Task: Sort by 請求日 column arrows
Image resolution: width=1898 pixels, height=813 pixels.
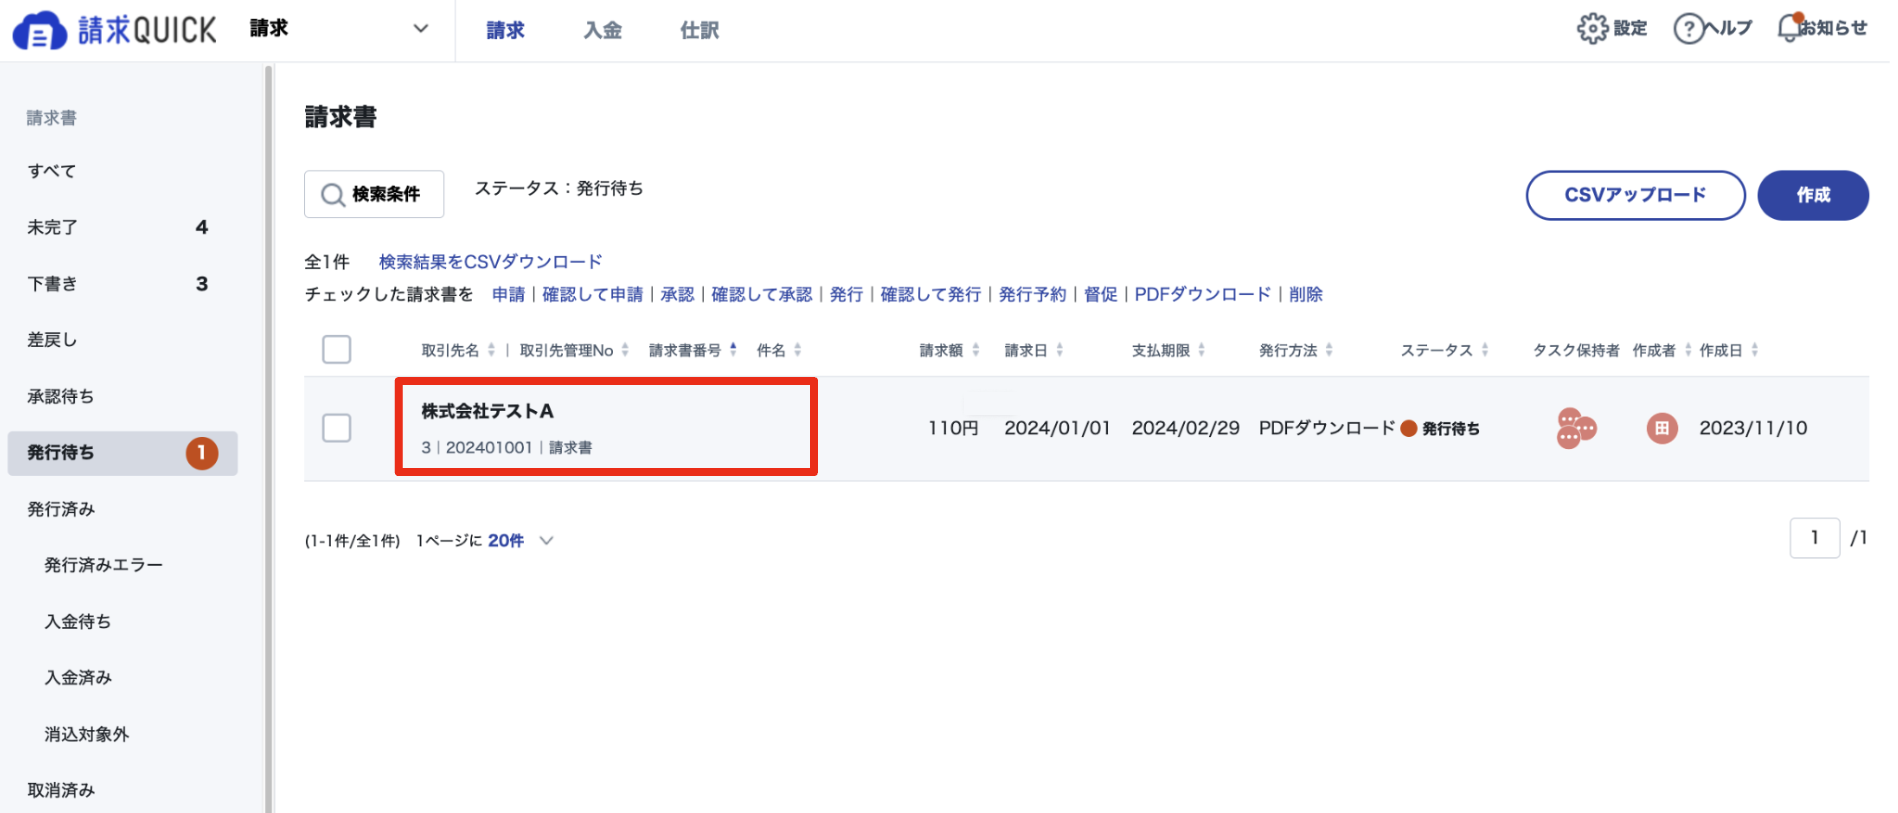Action: click(1059, 350)
